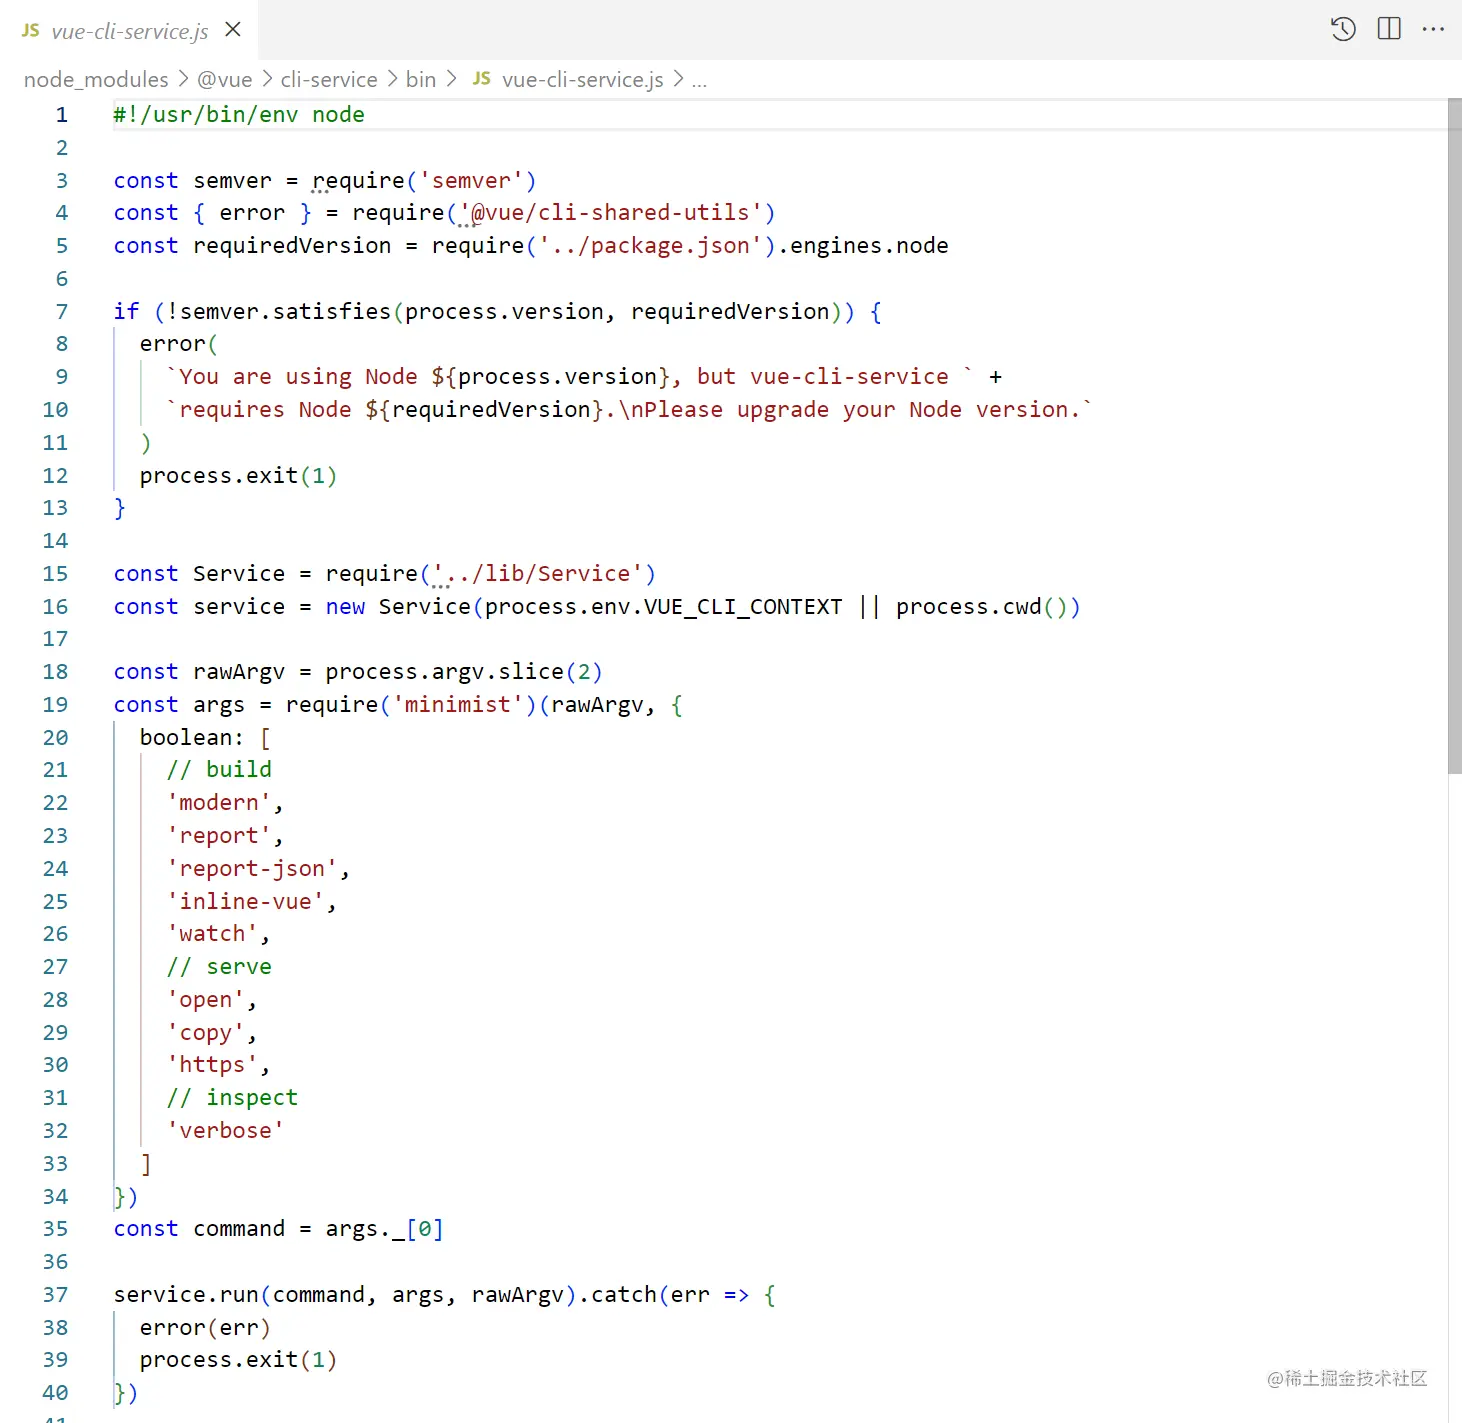1462x1423 pixels.
Task: Click the 'modern' string on line 22
Action: pyautogui.click(x=219, y=803)
